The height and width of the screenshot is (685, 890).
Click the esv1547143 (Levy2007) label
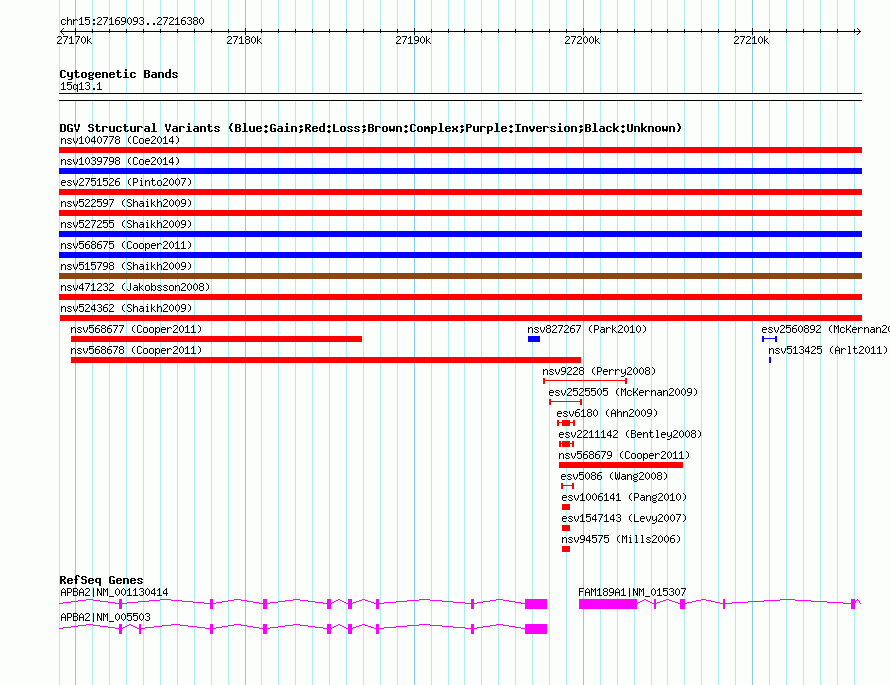point(624,518)
